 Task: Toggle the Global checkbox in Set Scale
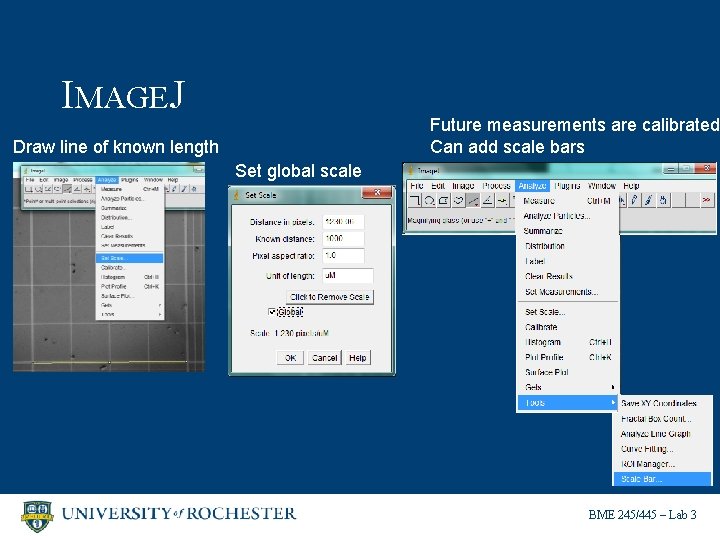271,312
